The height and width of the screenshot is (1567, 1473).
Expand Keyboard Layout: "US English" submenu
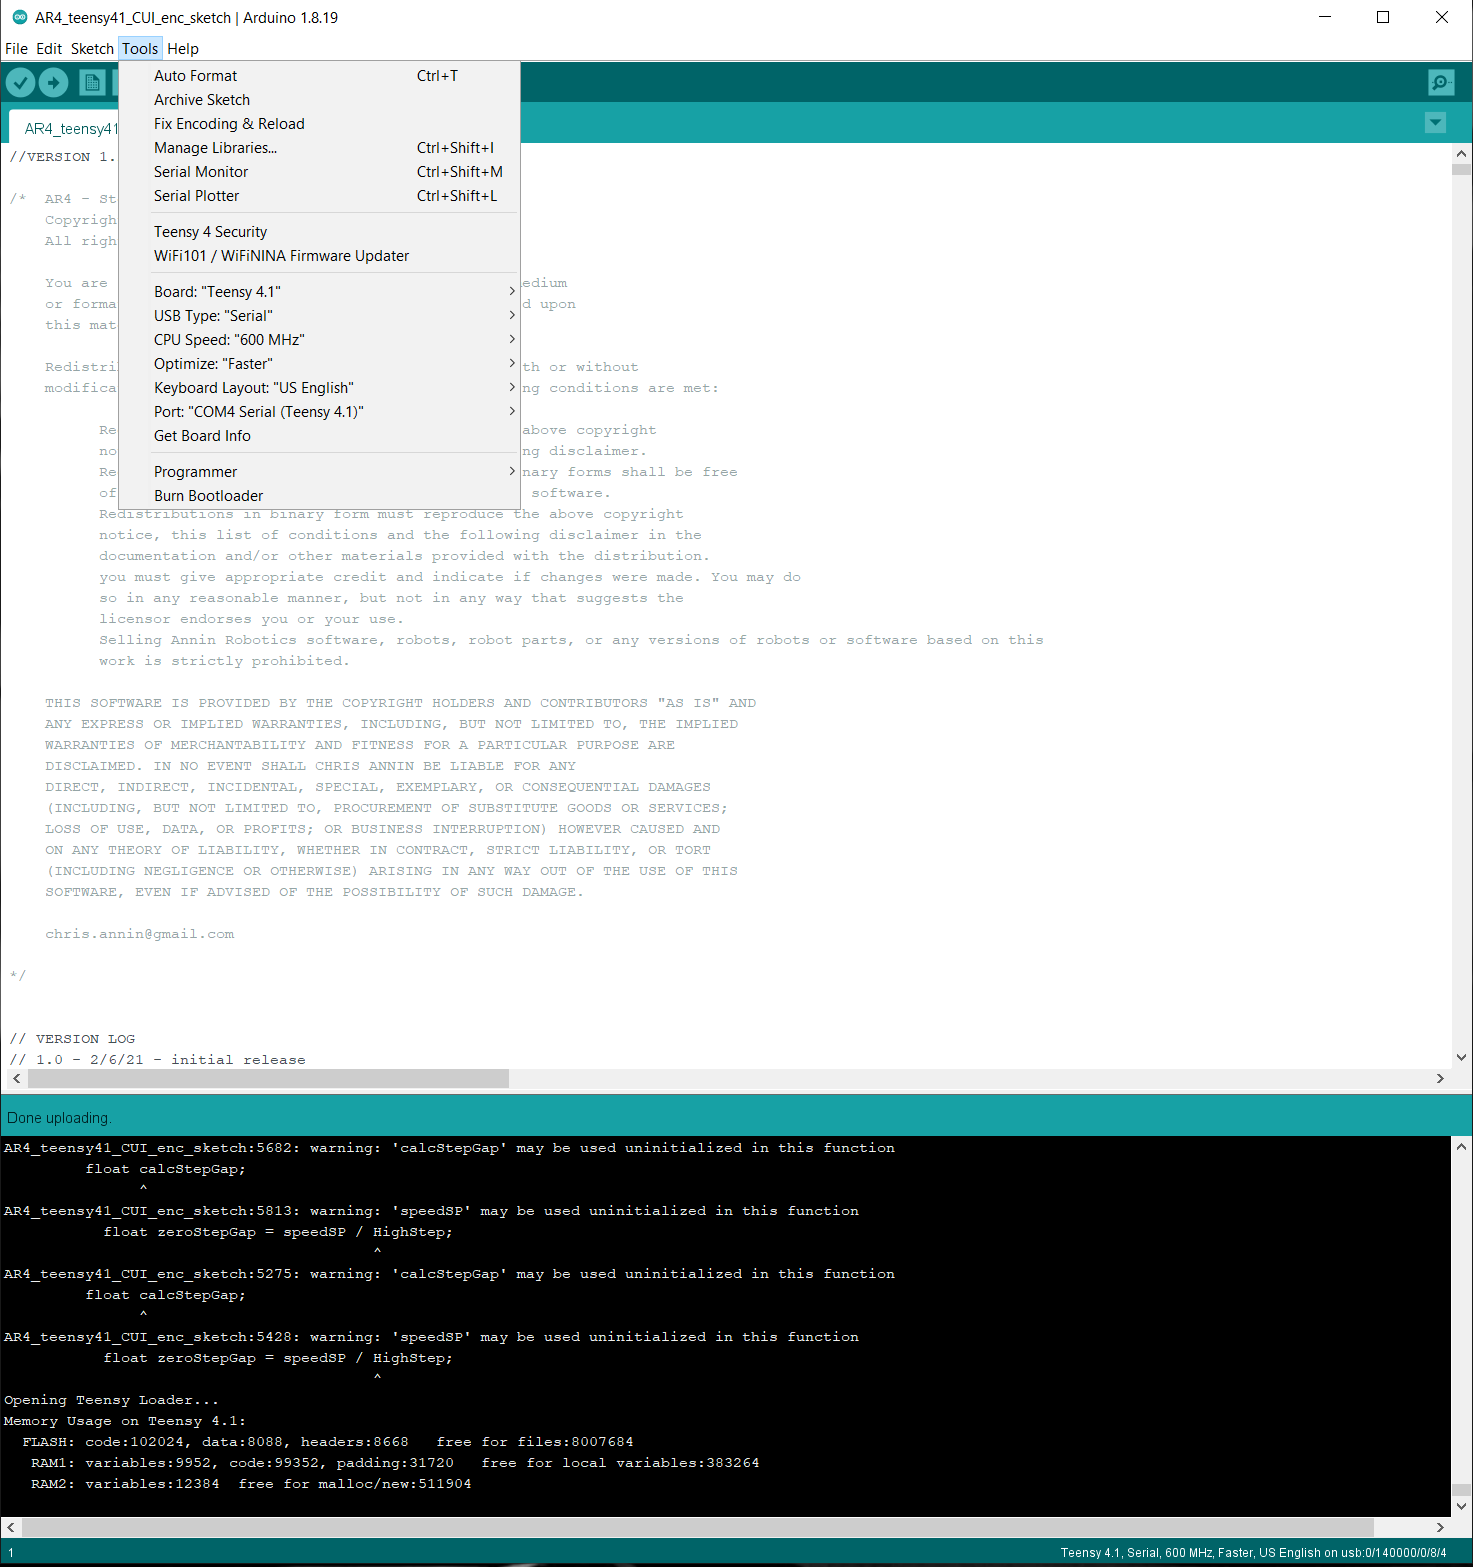click(319, 388)
